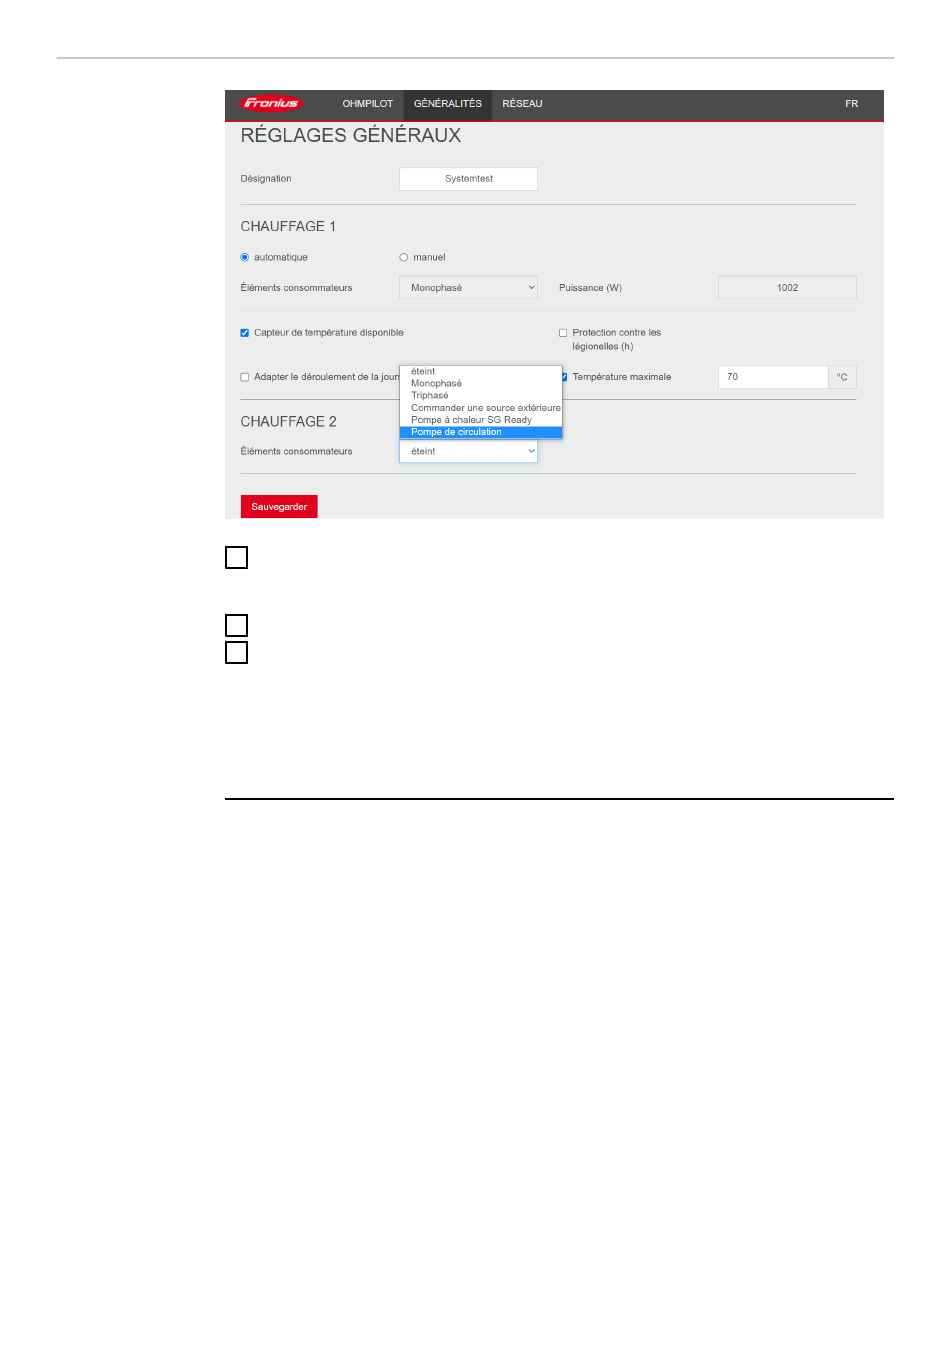Toggle Température maximale checkbox
The image size is (950, 1369).
click(564, 377)
